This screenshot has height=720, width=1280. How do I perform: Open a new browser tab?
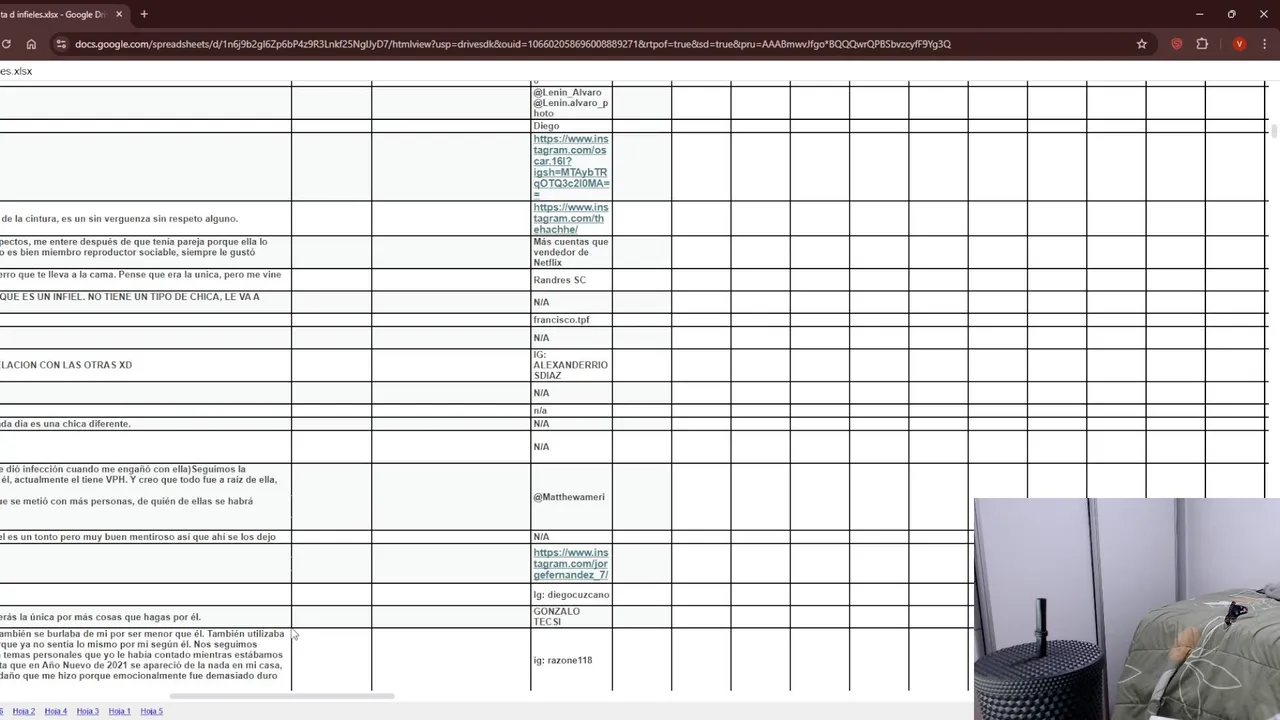pyautogui.click(x=144, y=14)
